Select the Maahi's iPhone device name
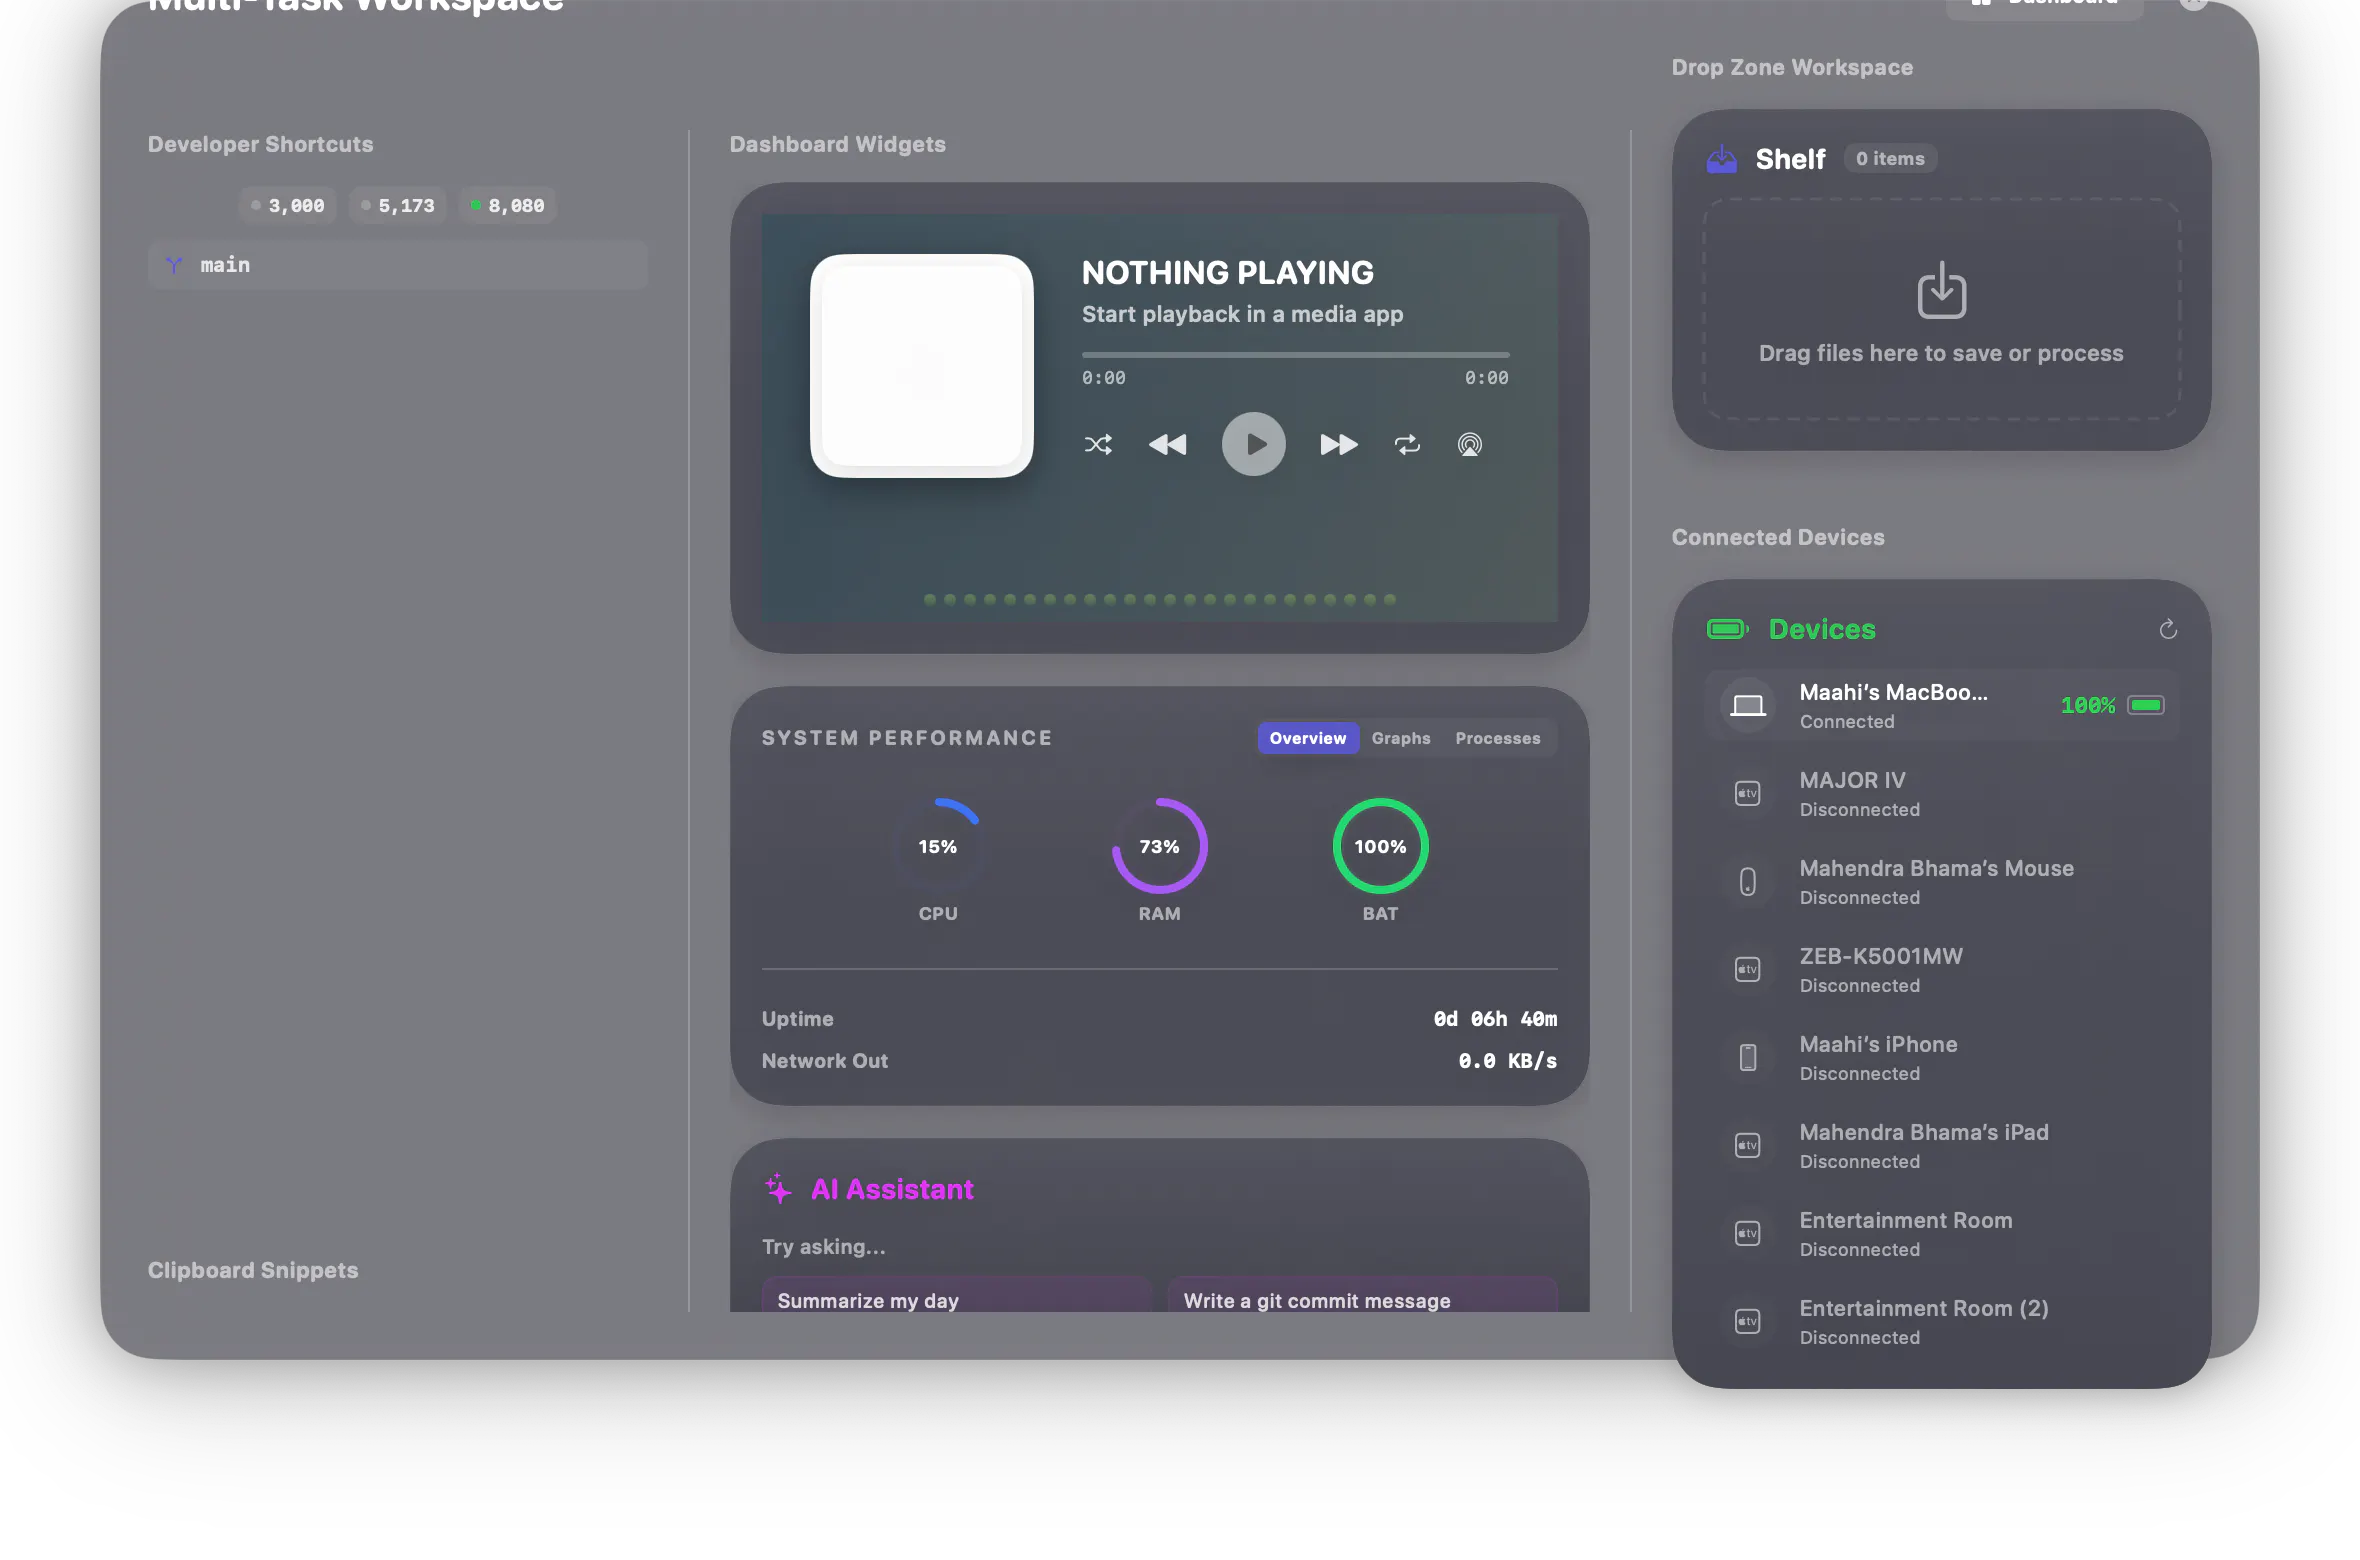The height and width of the screenshot is (1560, 2360). click(x=1878, y=1044)
